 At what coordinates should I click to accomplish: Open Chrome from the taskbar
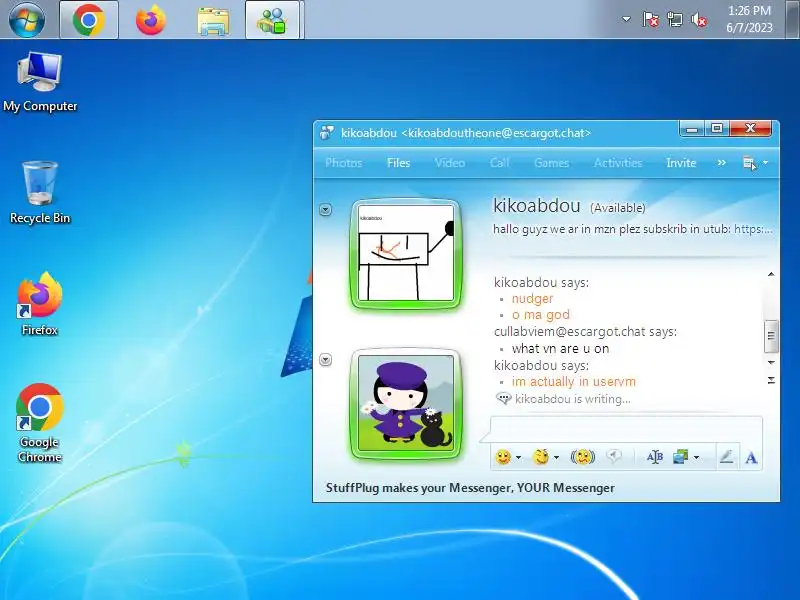pyautogui.click(x=89, y=20)
